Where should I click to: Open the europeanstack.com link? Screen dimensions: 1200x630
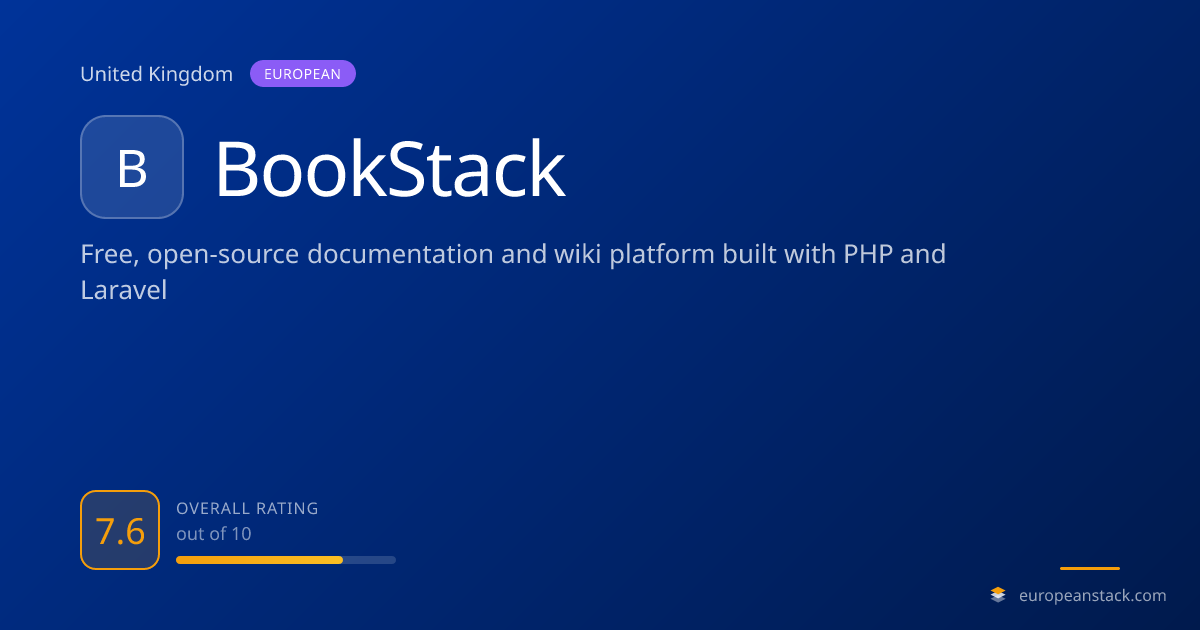(x=1092, y=595)
